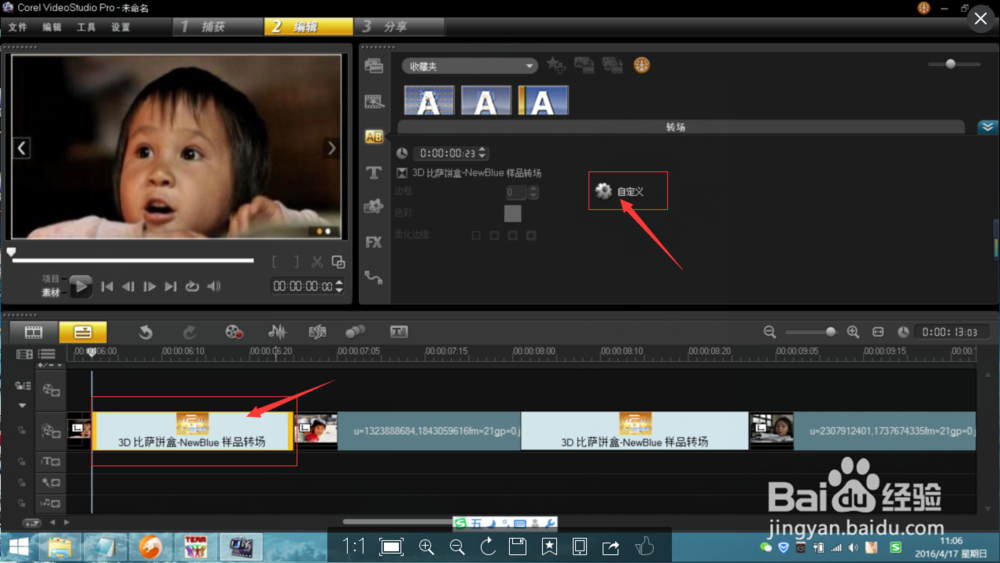Open the Instant Project panel icon
The height and width of the screenshot is (563, 1000).
(x=374, y=101)
